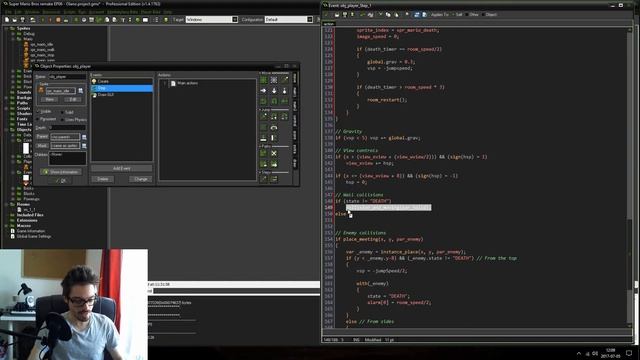Click the cut icon in code editor
Image resolution: width=640 pixels, height=360 pixels.
[x=381, y=15]
